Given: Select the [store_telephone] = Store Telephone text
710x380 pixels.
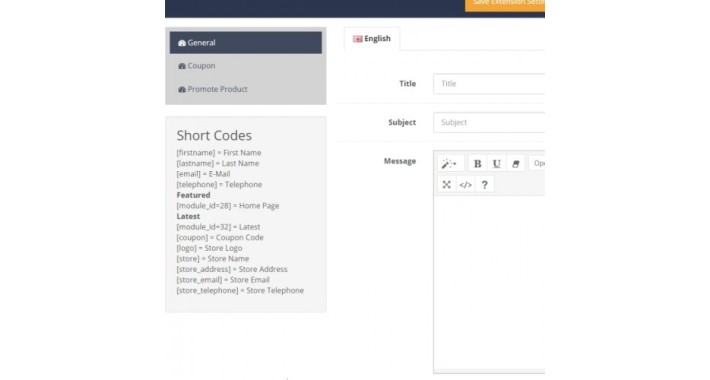Looking at the screenshot, I should 240,290.
